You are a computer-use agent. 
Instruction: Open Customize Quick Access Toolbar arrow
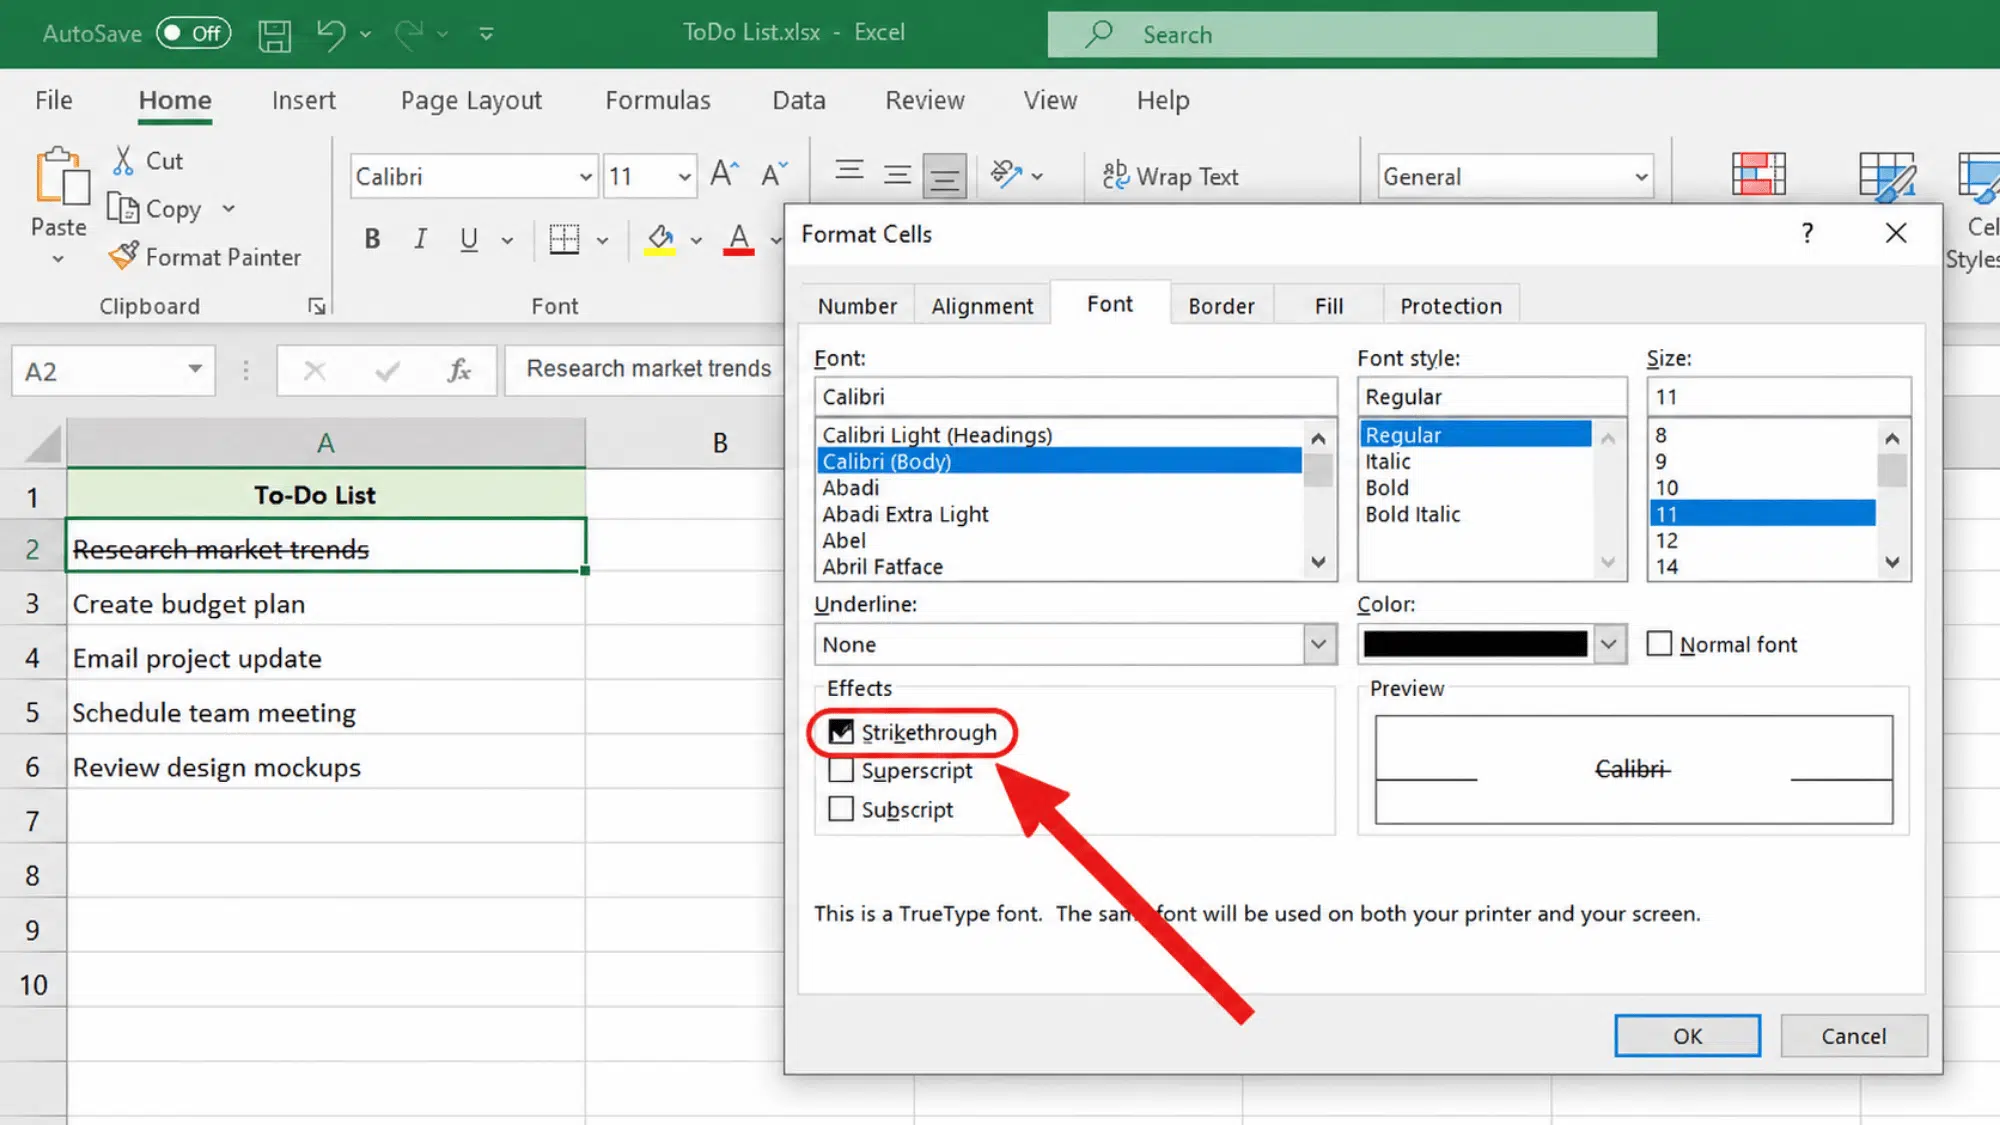pos(486,34)
